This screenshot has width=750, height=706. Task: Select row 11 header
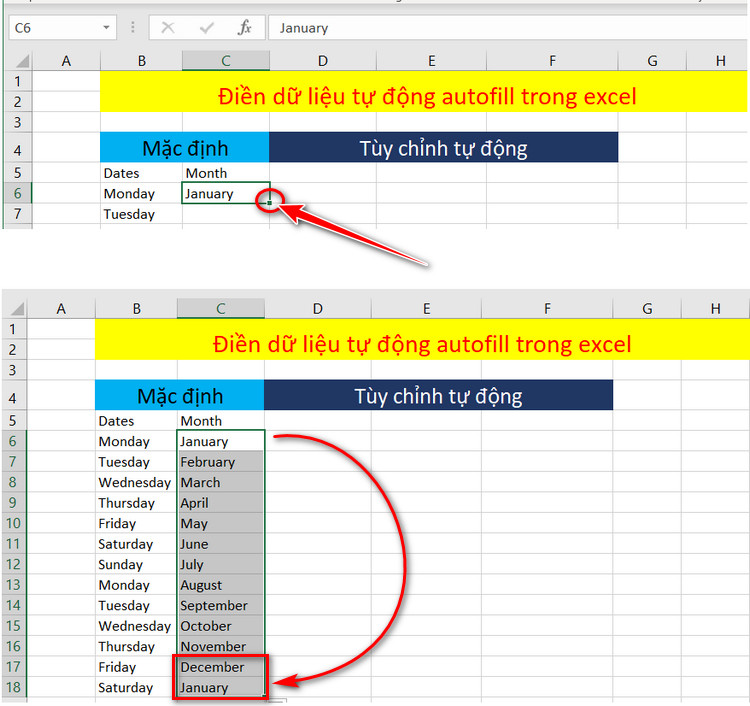coord(13,543)
